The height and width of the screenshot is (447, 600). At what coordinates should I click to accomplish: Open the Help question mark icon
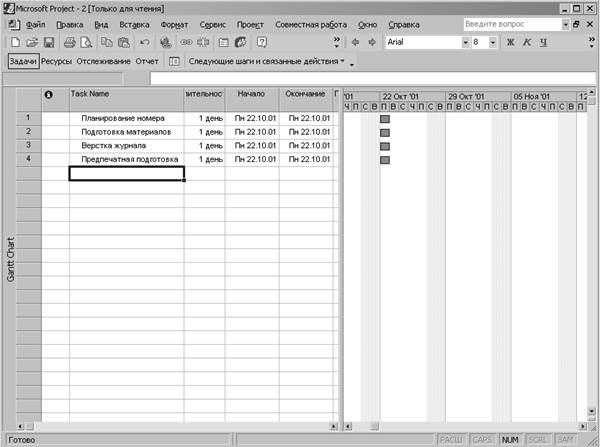[x=262, y=42]
